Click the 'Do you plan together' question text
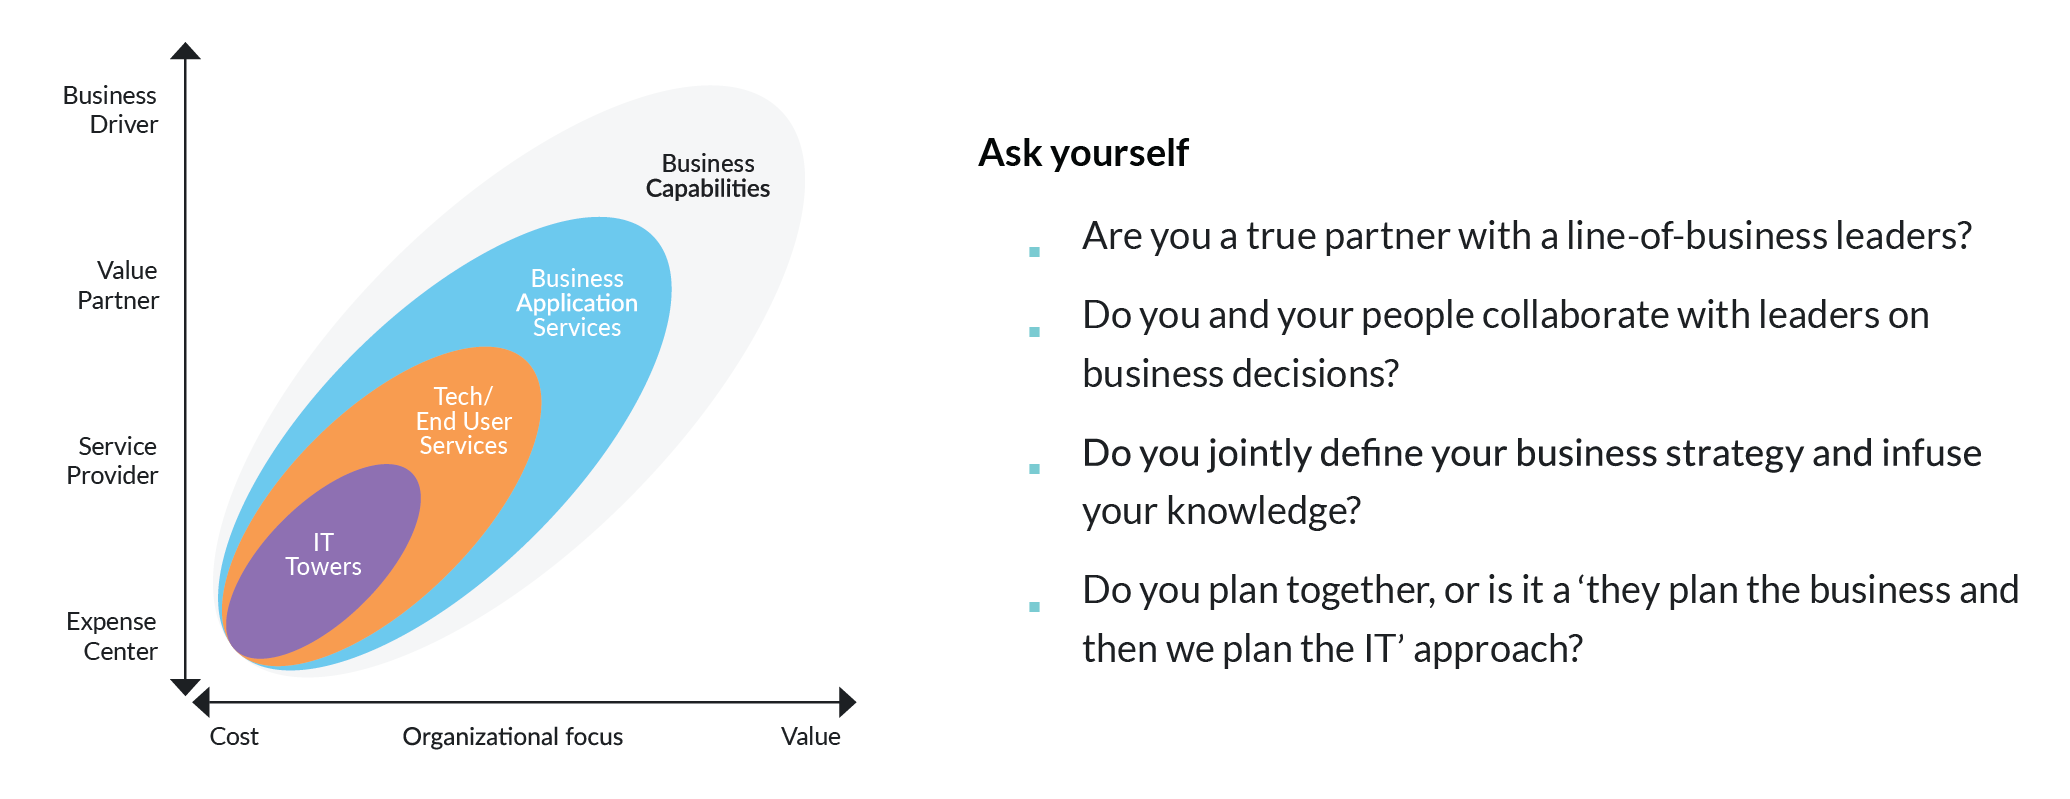This screenshot has width=2070, height=799. coord(1551,619)
